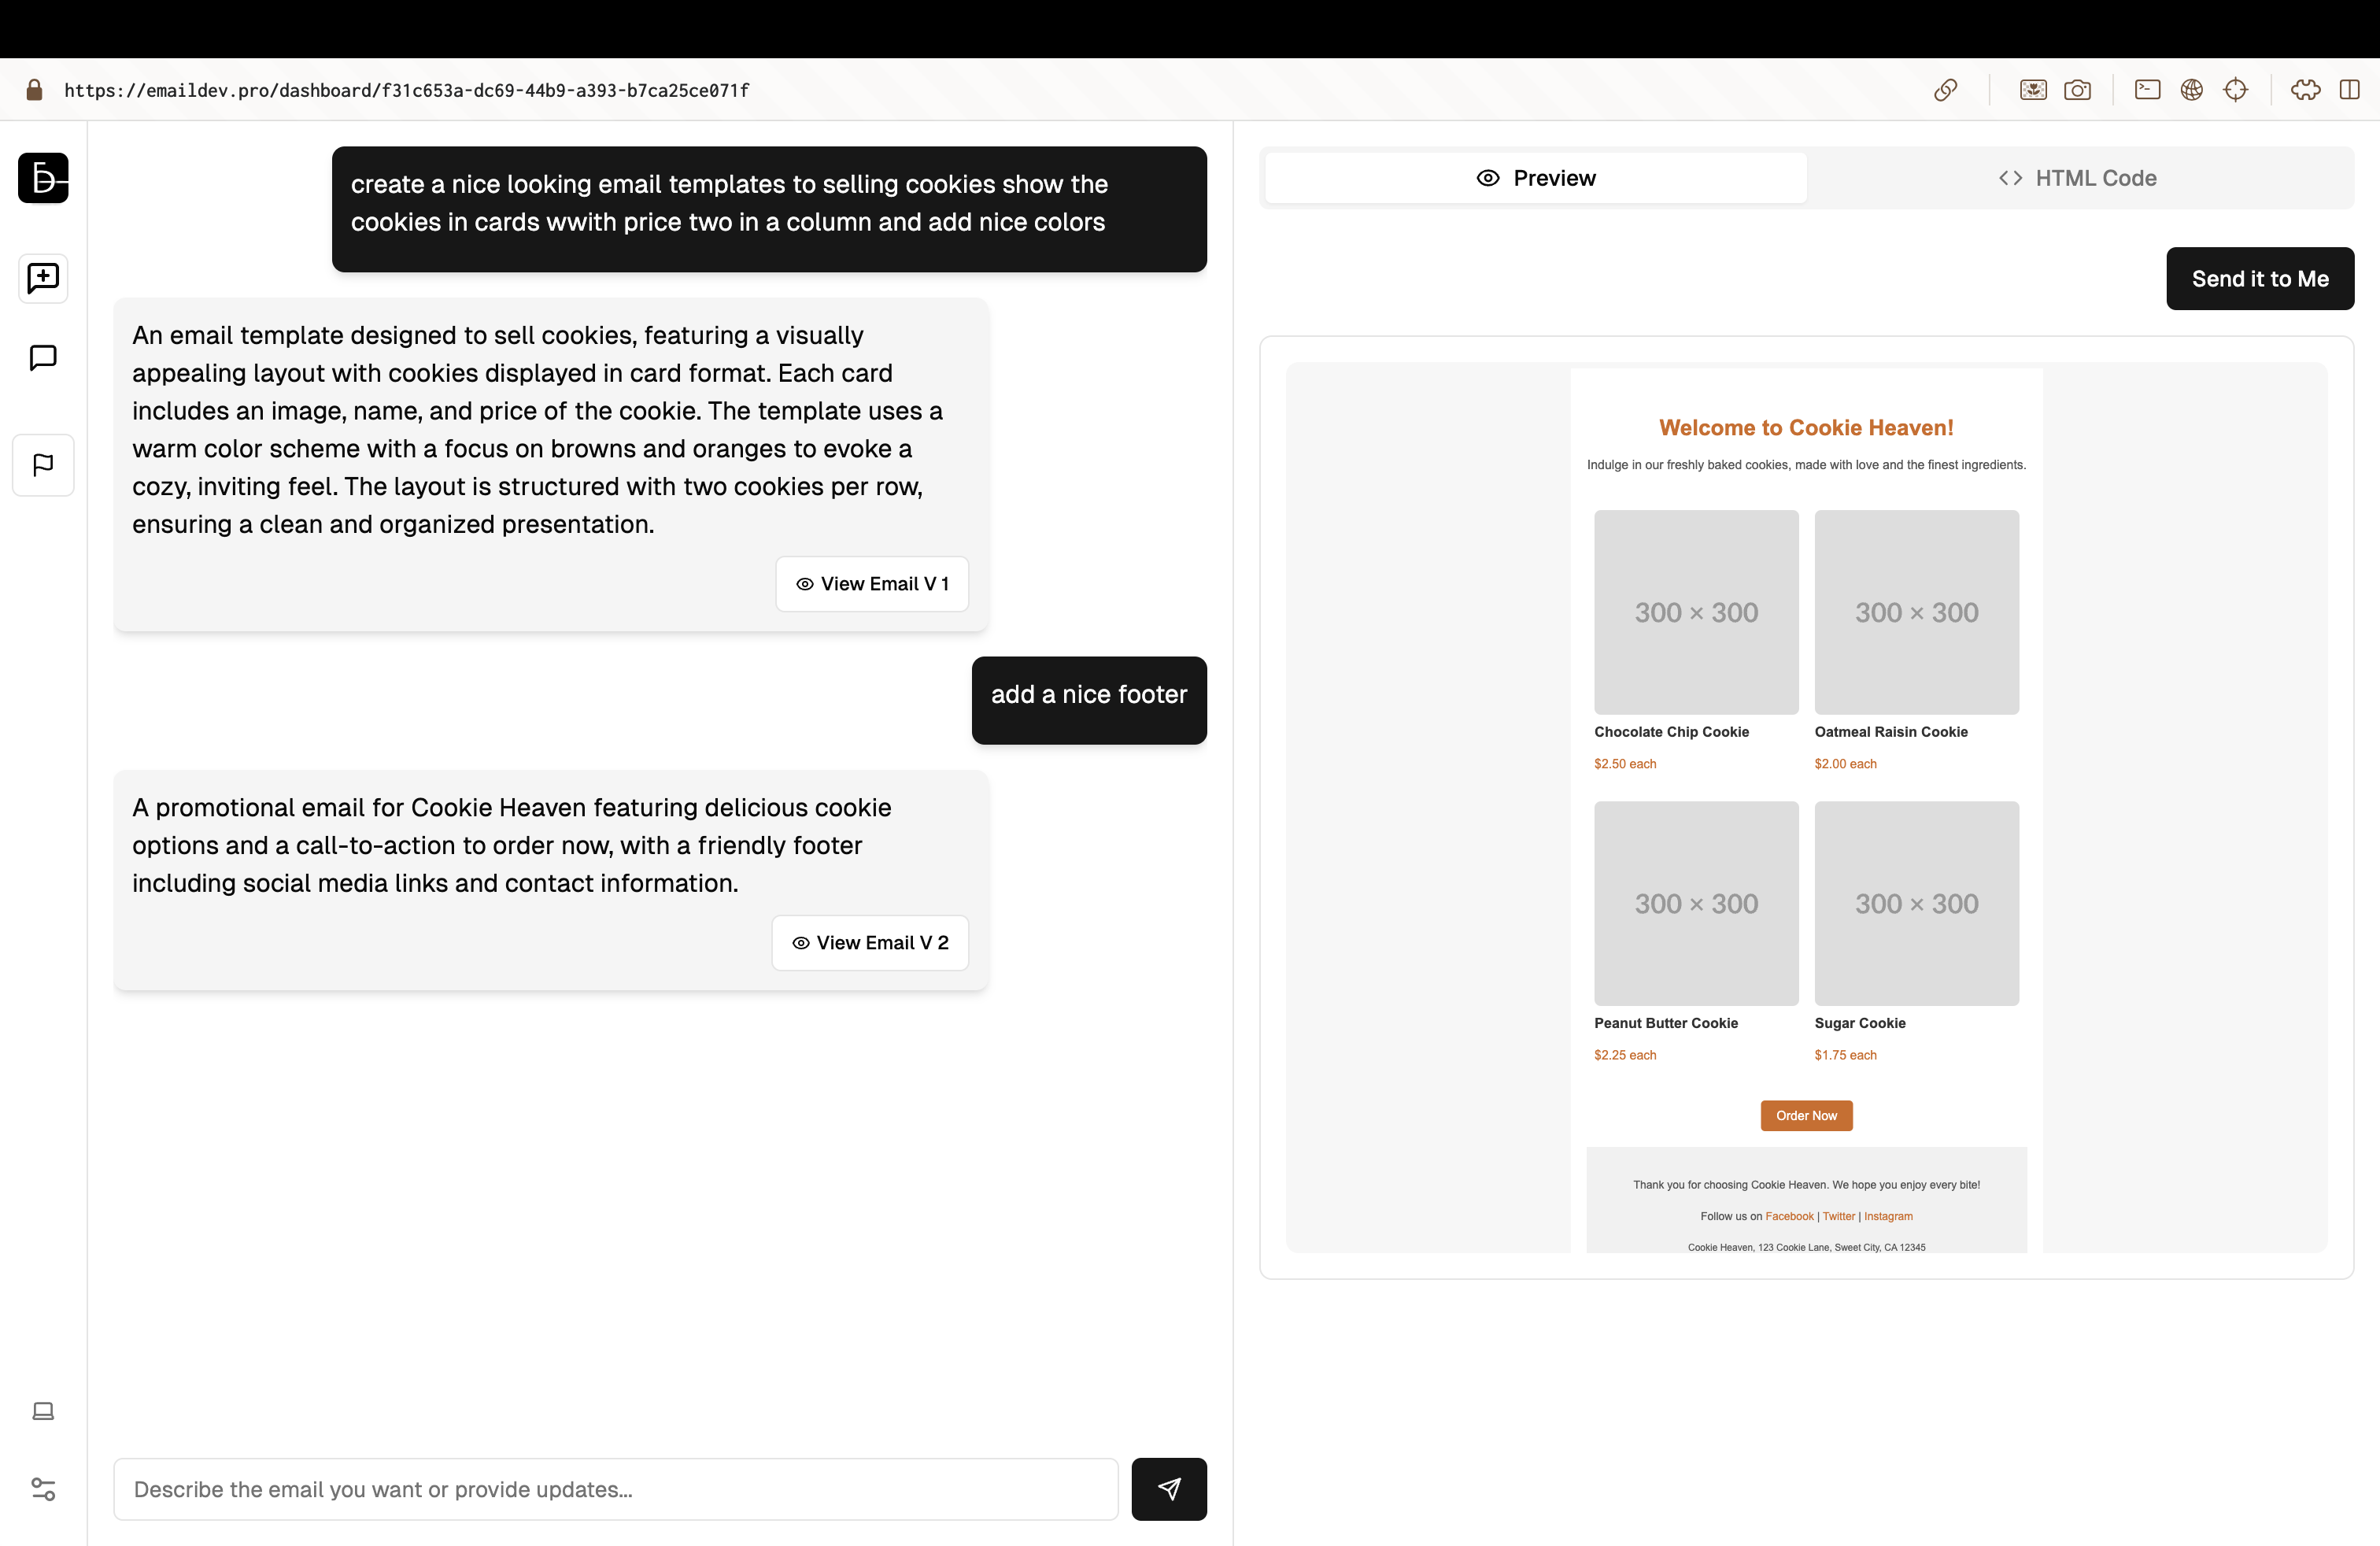Viewport: 2380px width, 1546px height.
Task: Click the $2.50 each price text
Action: click(x=1625, y=764)
